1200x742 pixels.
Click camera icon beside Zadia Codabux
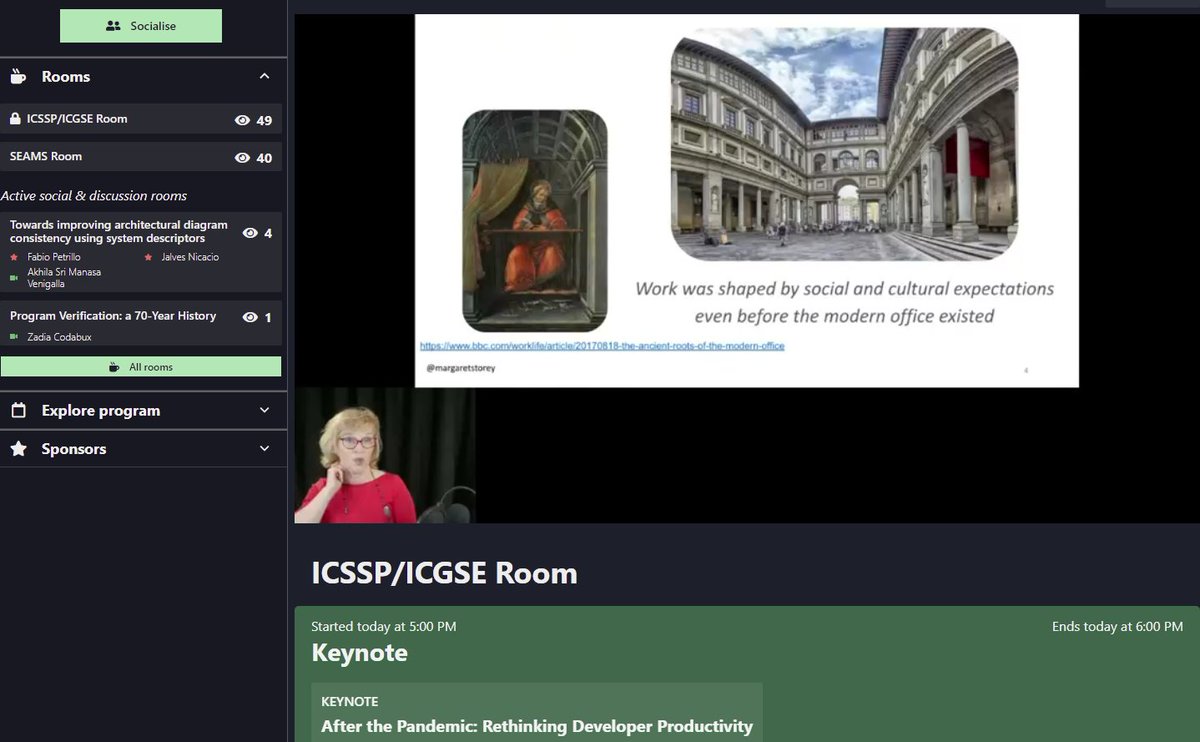pos(15,337)
